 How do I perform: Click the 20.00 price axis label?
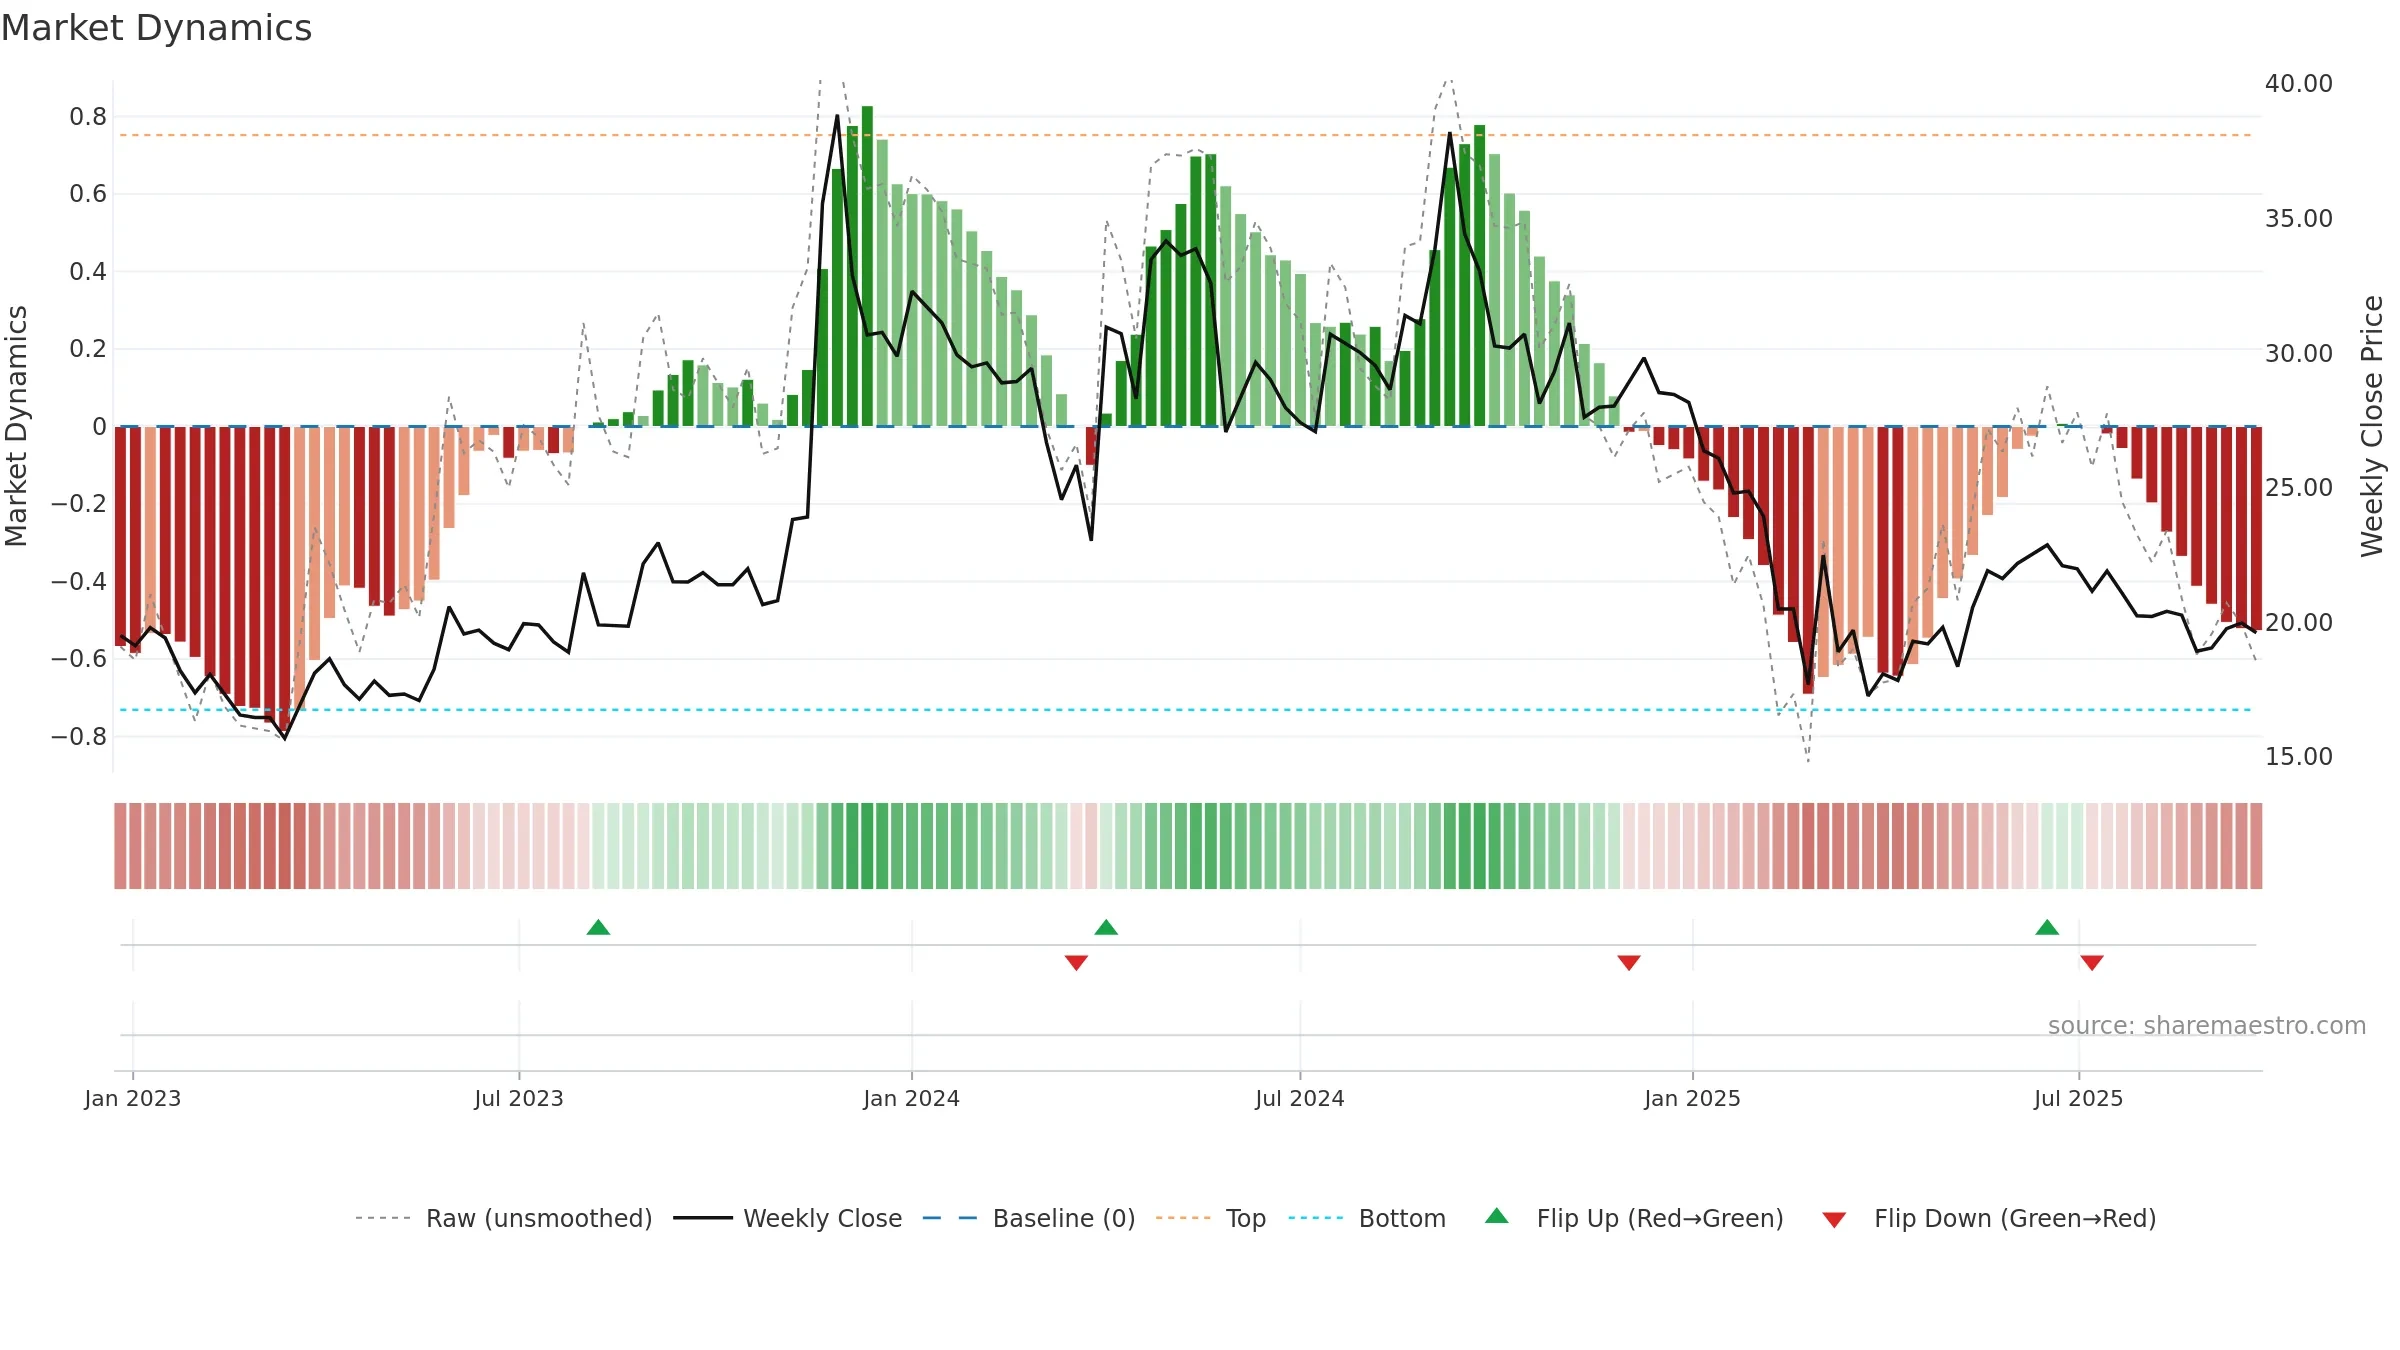(x=2299, y=623)
